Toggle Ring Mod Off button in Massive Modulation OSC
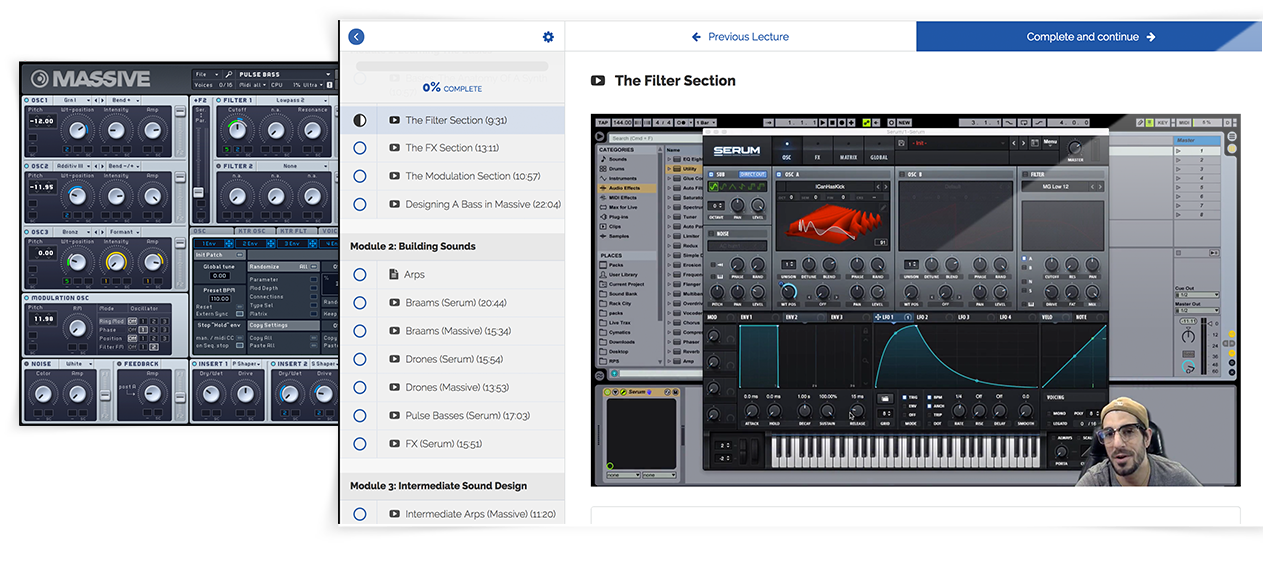The height and width of the screenshot is (561, 1263). pos(132,321)
